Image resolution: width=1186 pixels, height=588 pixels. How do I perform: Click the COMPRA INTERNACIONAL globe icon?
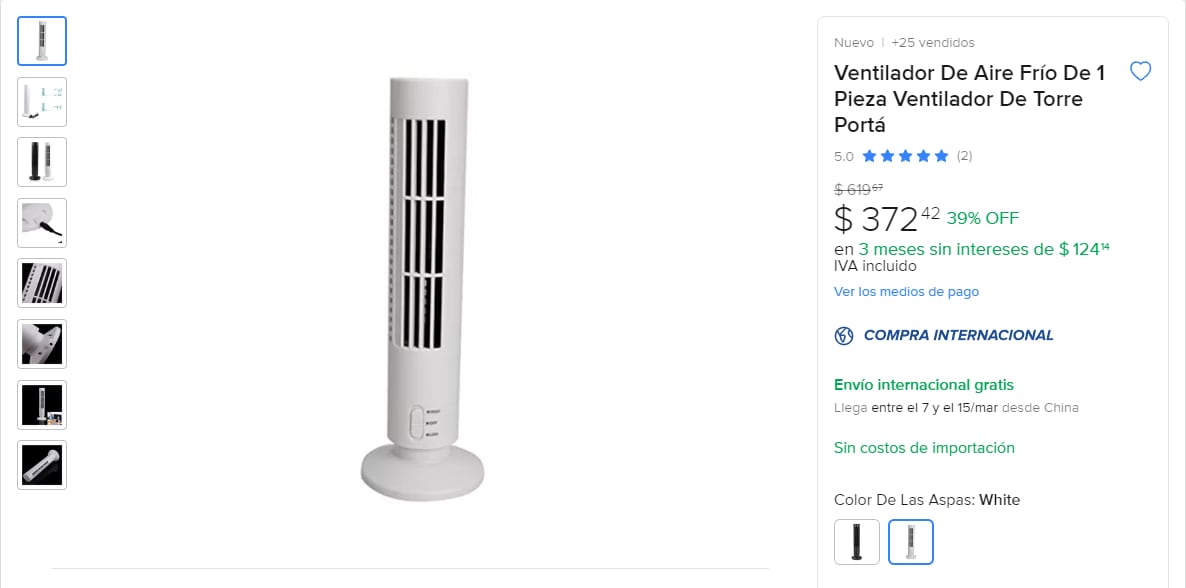(844, 335)
